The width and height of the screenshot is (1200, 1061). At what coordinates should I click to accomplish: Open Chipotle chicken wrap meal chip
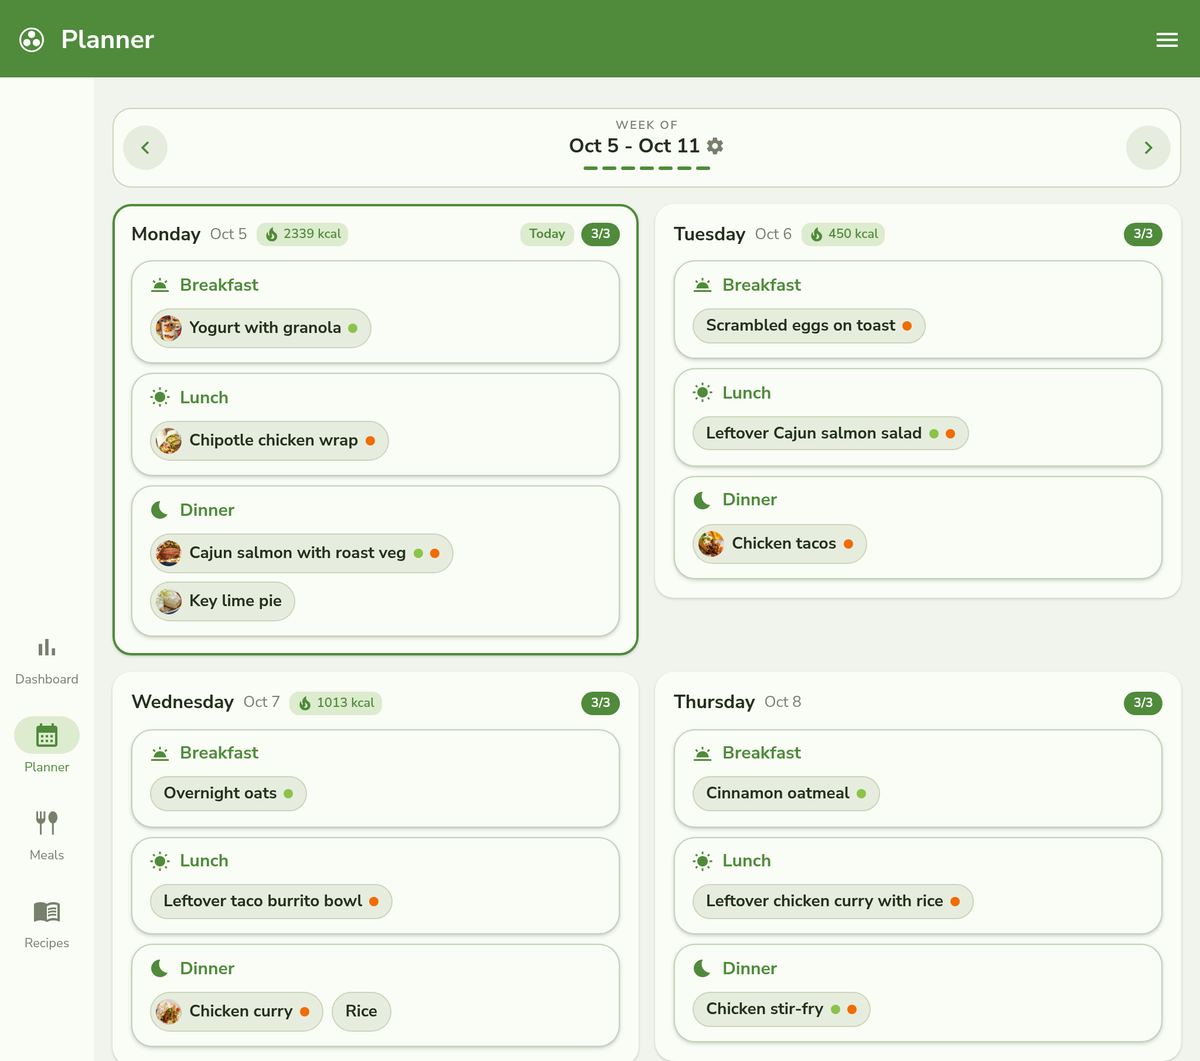pos(269,441)
